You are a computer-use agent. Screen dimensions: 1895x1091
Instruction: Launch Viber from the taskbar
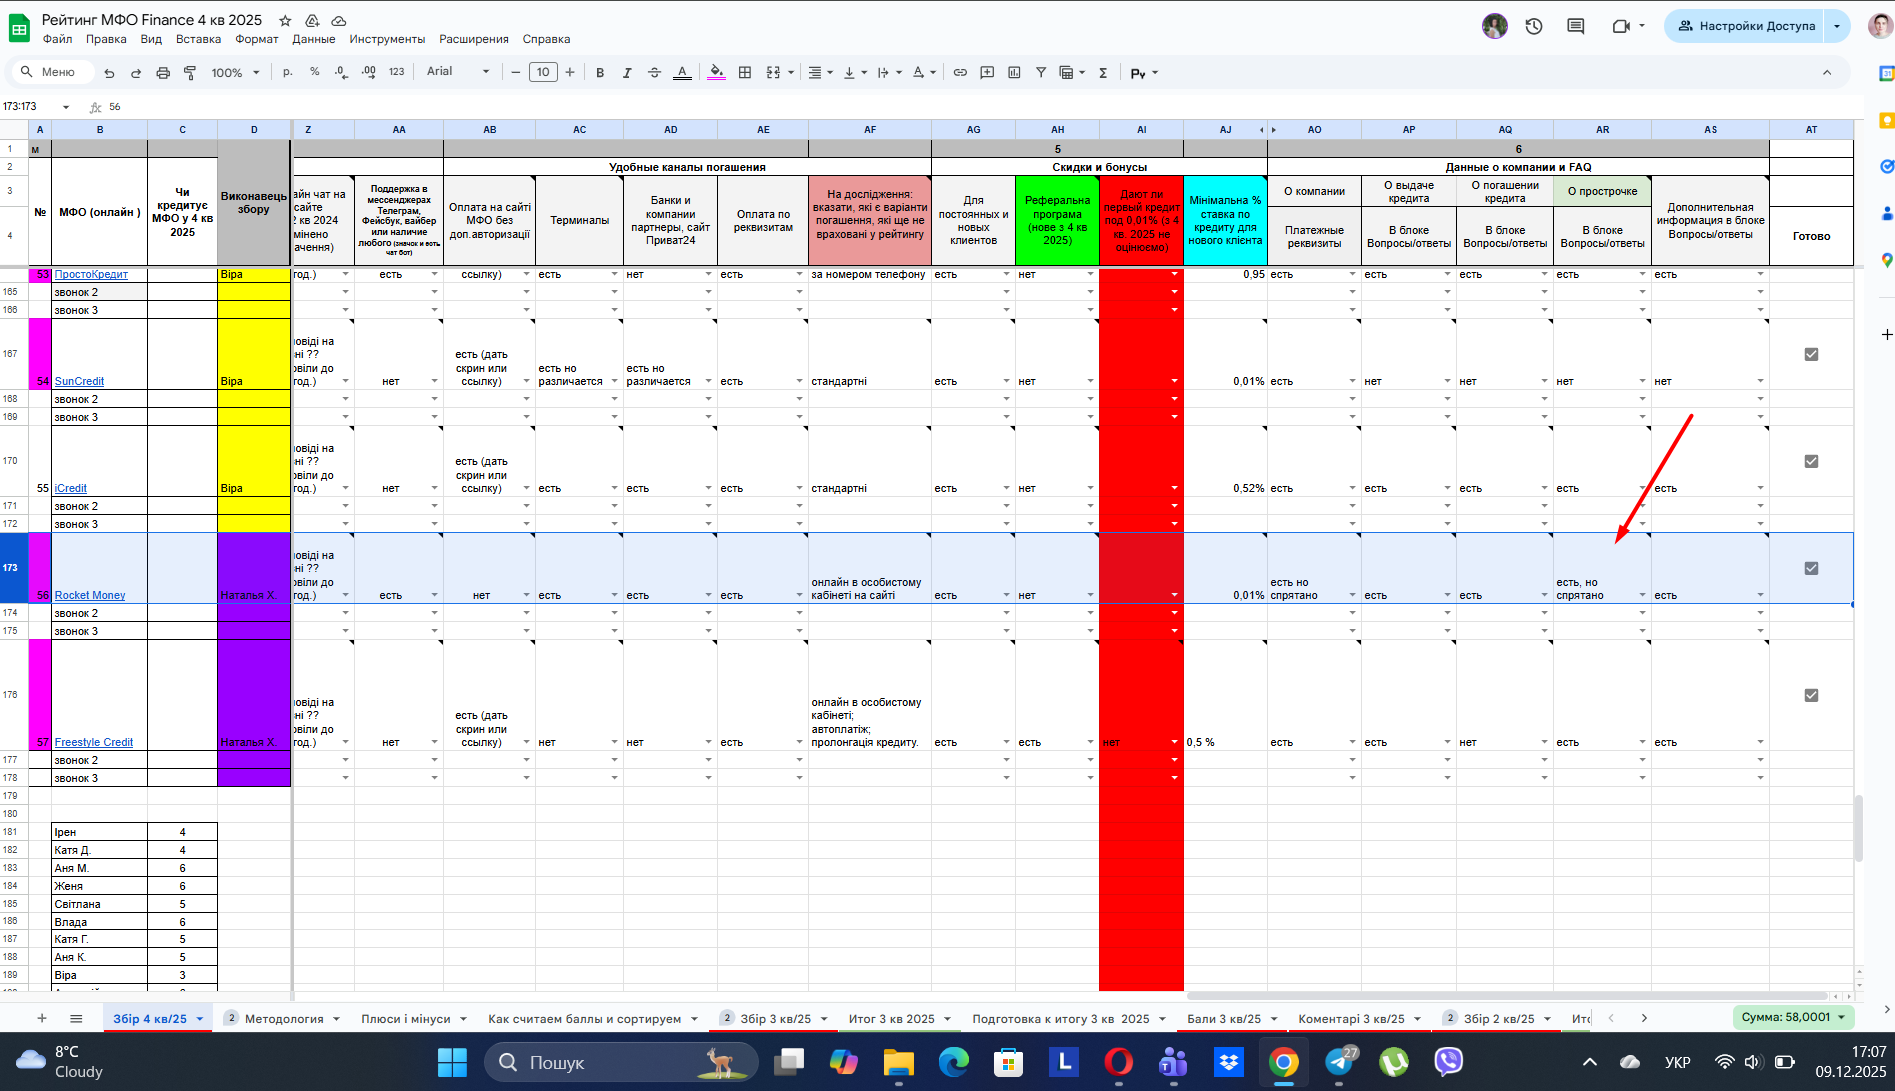click(x=1448, y=1062)
